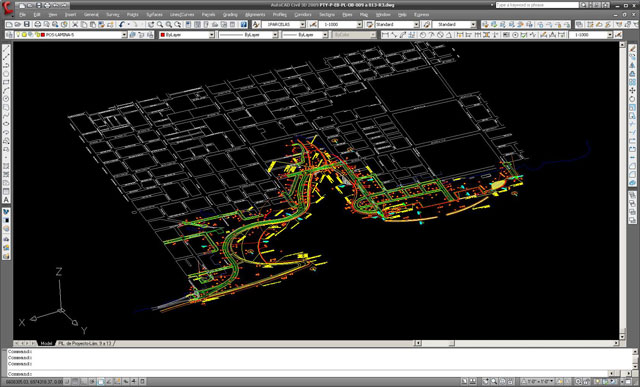The width and height of the screenshot is (640, 387).
Task: Select the Rotate tool in Modify toolbar
Action: [632, 99]
